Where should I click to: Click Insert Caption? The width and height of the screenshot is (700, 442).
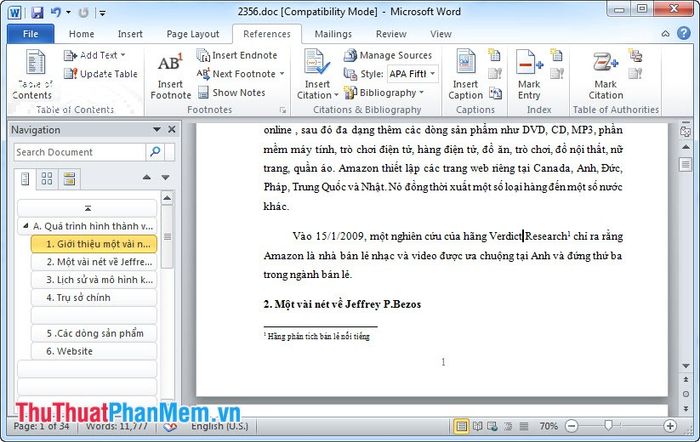pyautogui.click(x=465, y=75)
